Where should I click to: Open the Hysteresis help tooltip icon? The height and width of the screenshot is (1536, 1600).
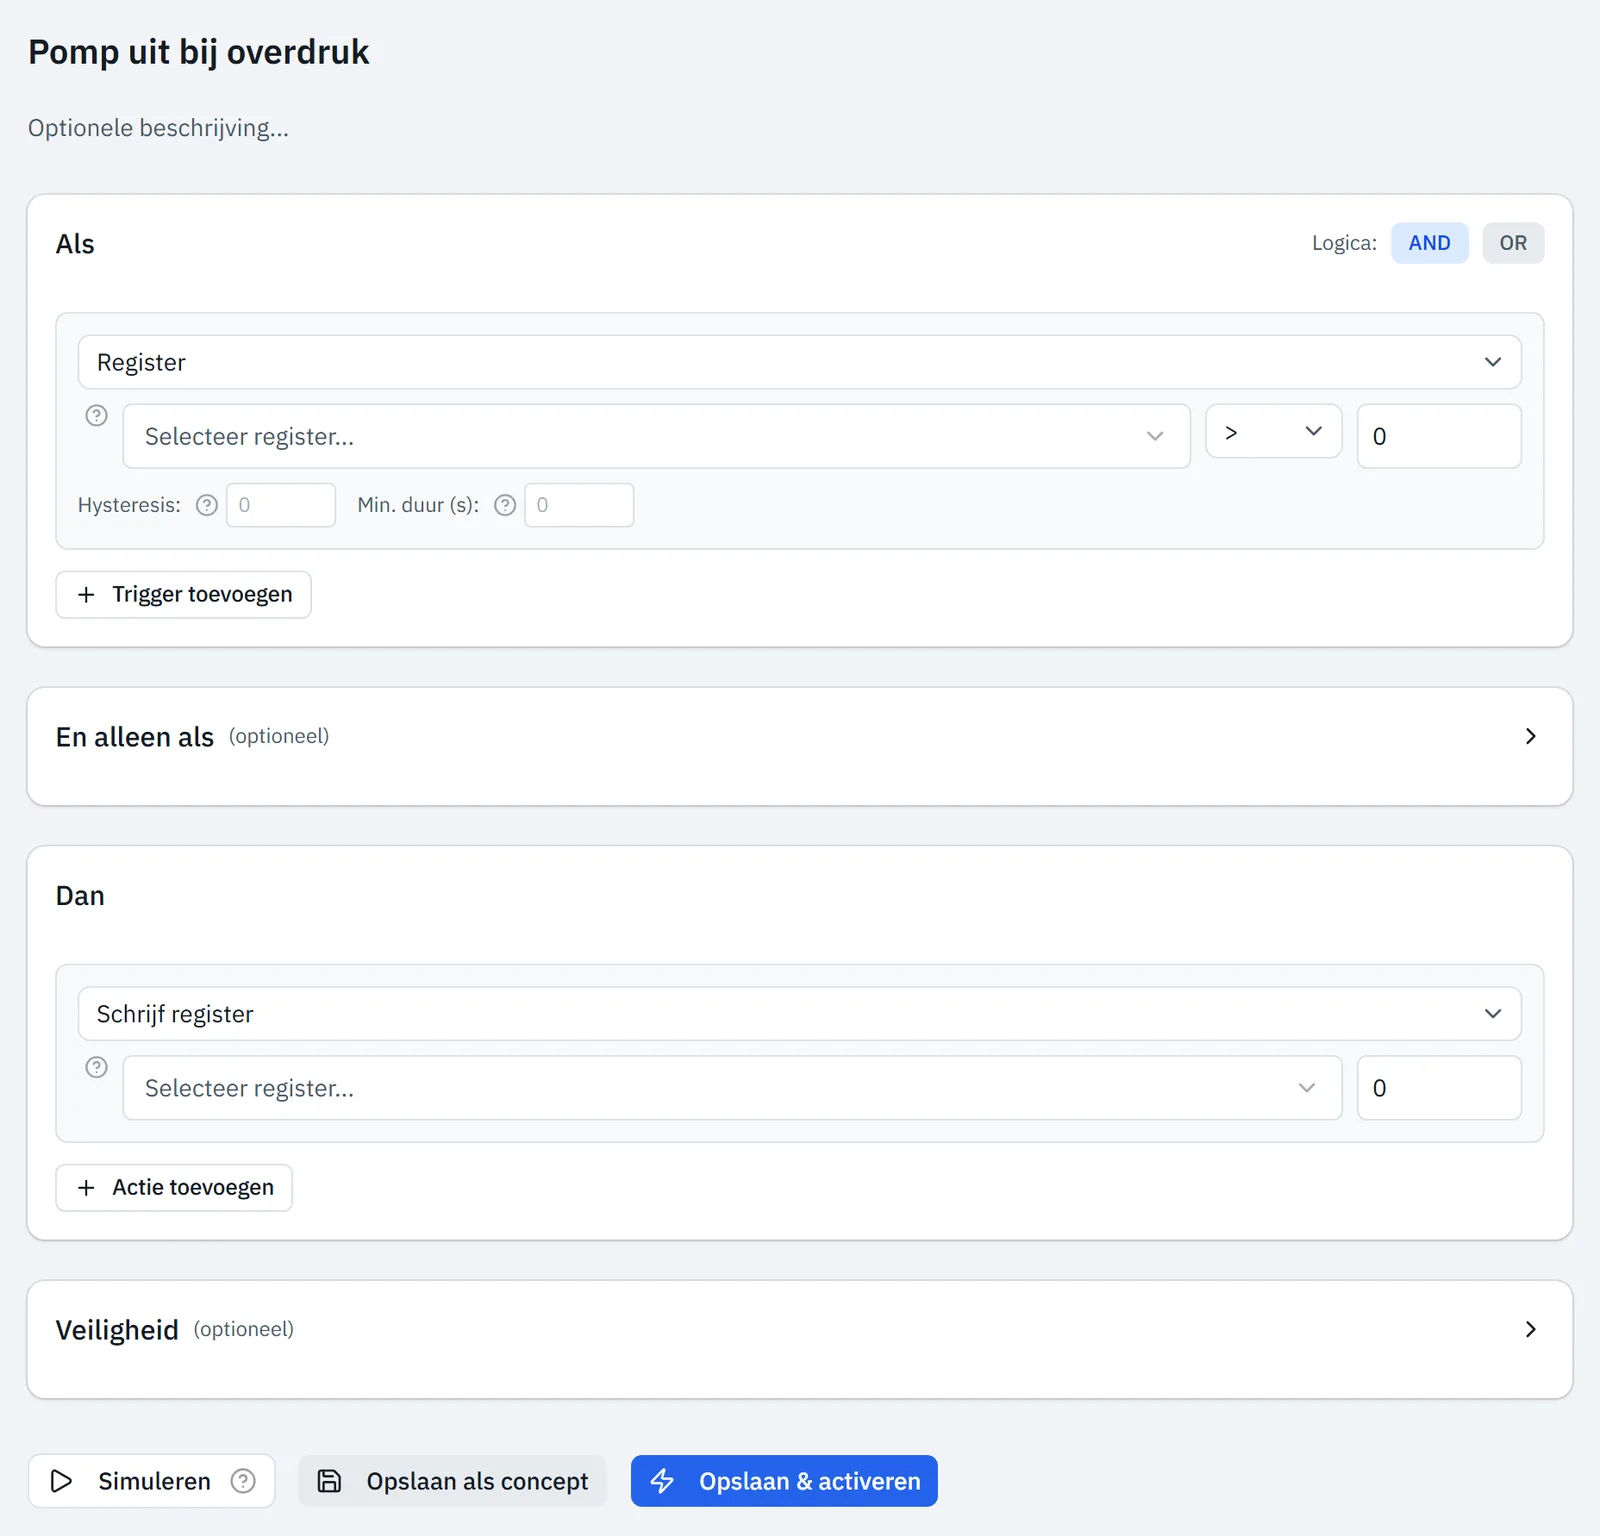(x=207, y=505)
